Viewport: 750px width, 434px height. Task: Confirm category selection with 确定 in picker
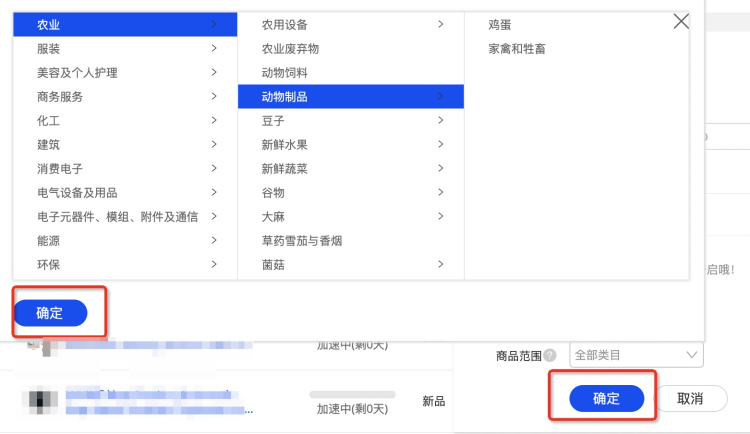50,313
